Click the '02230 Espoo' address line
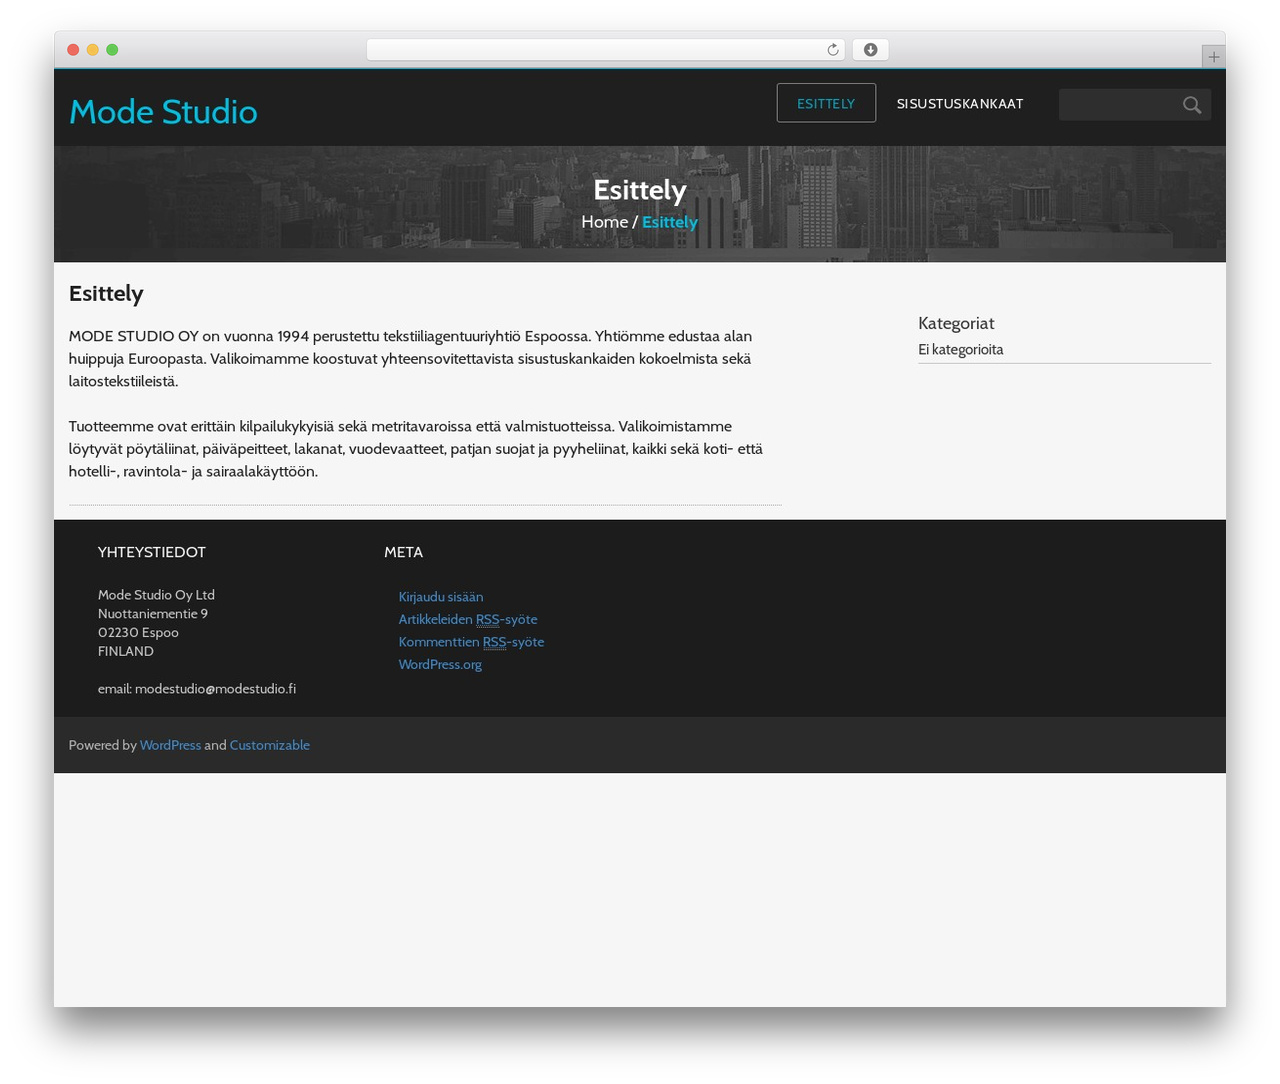Viewport: 1280px width, 1084px height. pos(138,633)
